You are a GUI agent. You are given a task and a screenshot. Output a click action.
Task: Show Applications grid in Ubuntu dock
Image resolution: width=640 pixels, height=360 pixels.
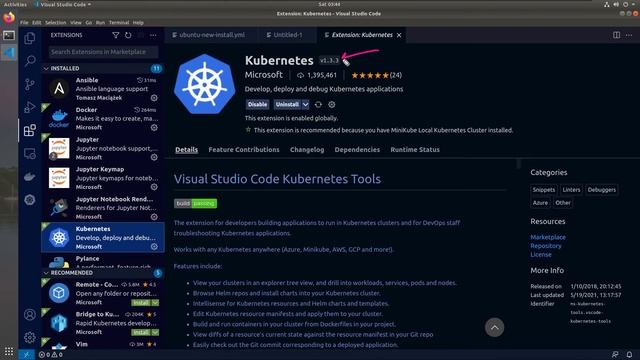click(x=9, y=351)
